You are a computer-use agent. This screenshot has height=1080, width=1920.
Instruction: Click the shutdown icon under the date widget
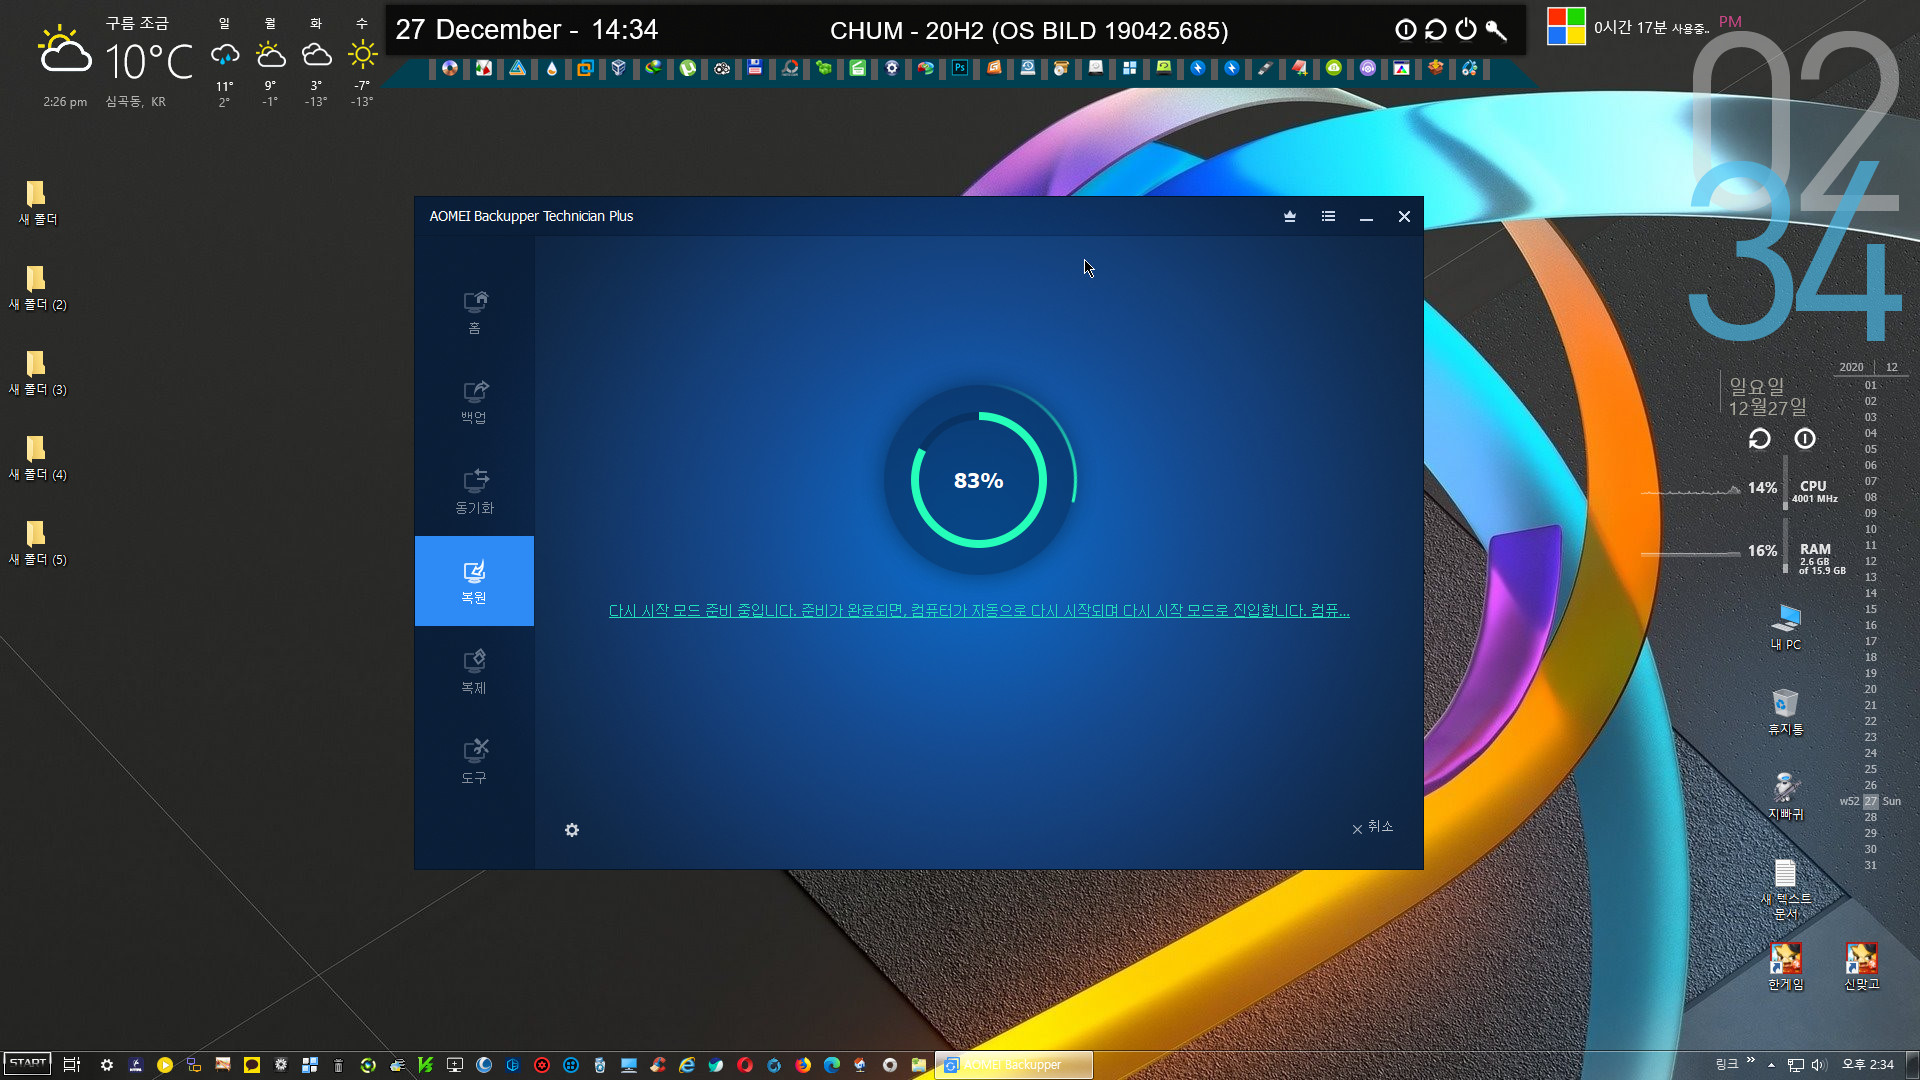(1805, 439)
